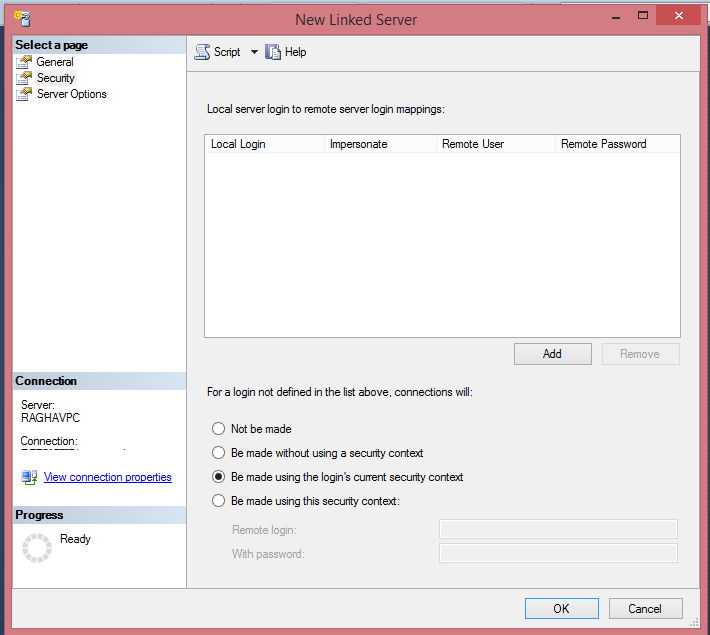
Task: Open View connection properties link
Action: pyautogui.click(x=108, y=477)
